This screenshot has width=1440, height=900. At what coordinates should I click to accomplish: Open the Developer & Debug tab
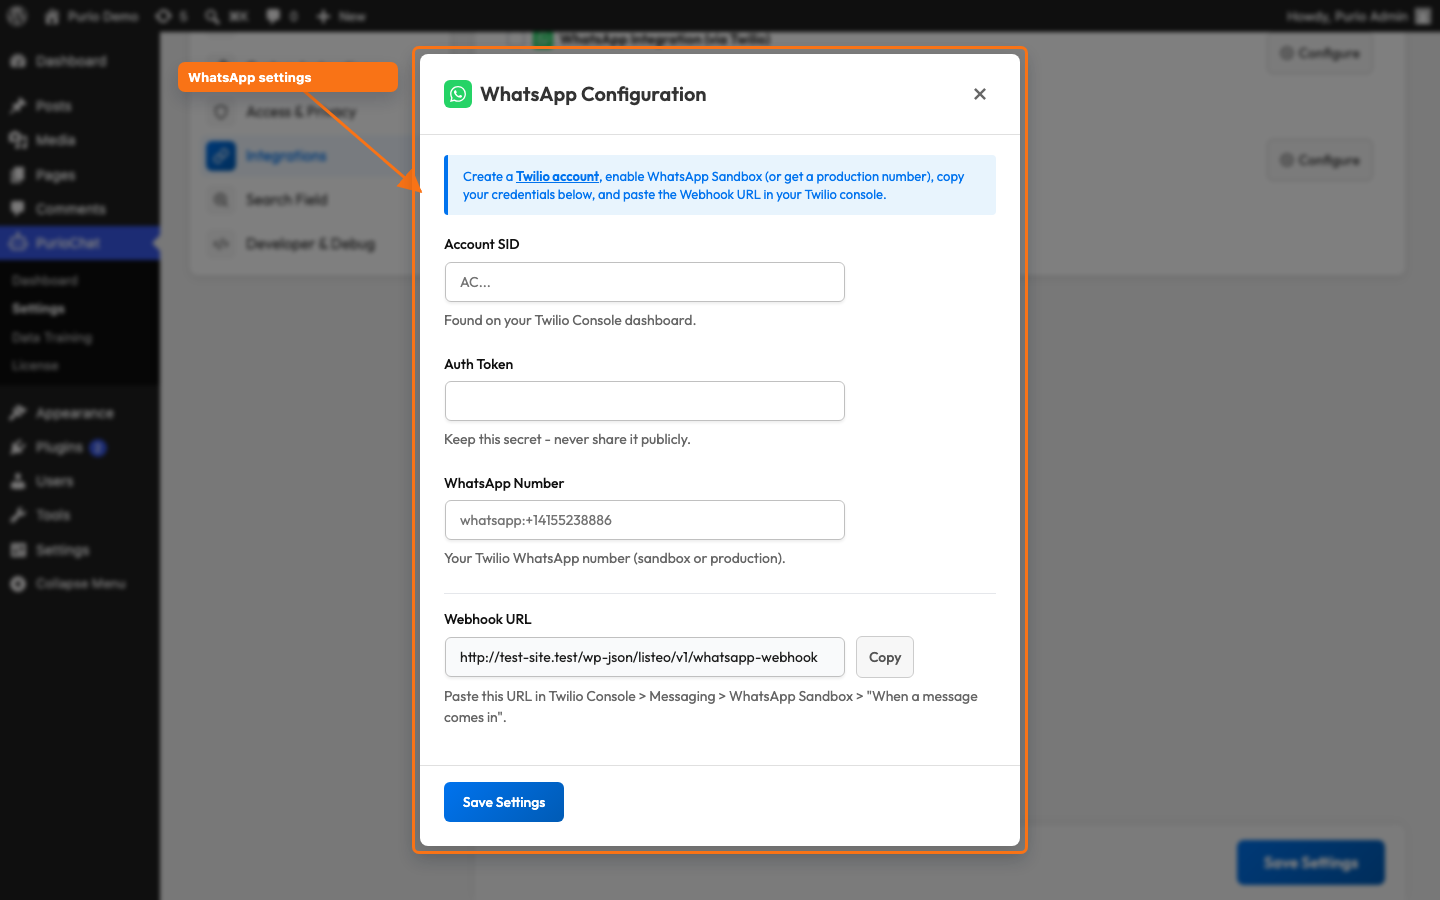[310, 244]
